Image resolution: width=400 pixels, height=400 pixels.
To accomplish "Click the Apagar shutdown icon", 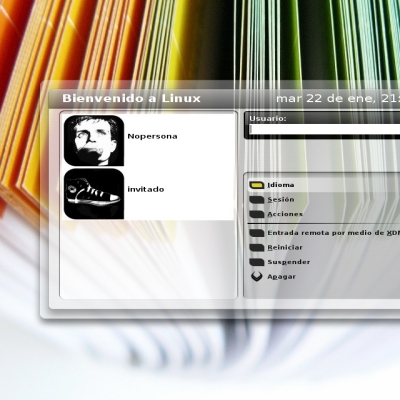I will tap(257, 277).
